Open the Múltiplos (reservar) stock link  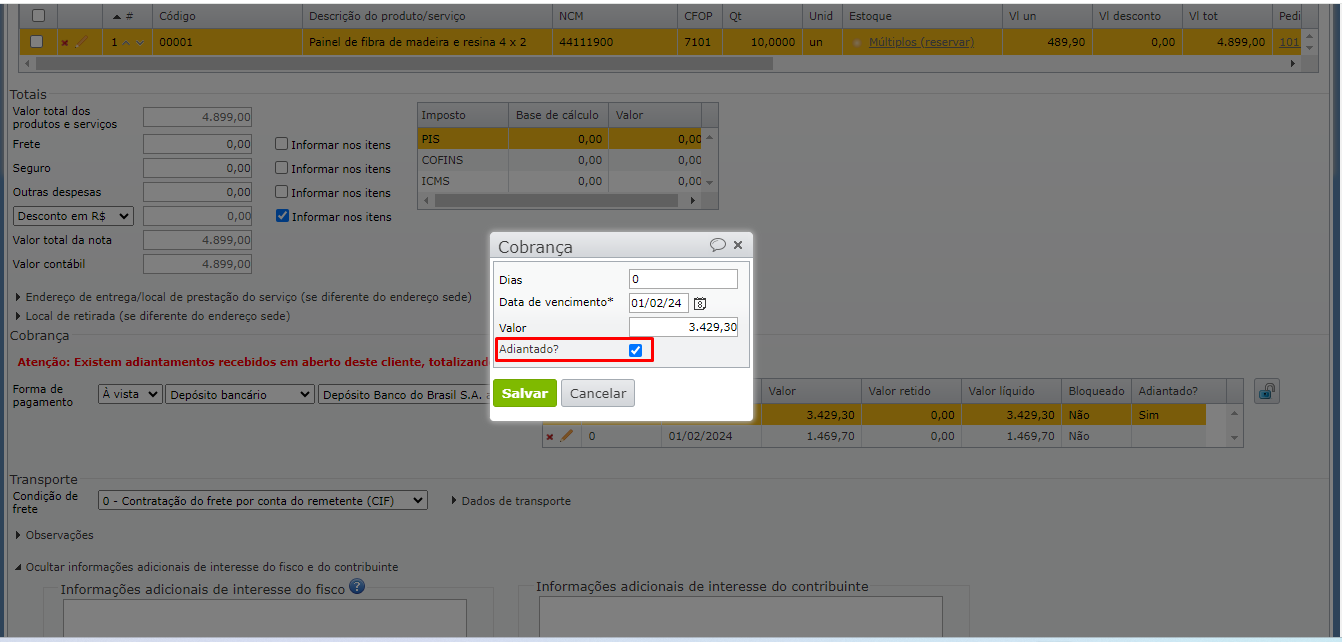921,42
